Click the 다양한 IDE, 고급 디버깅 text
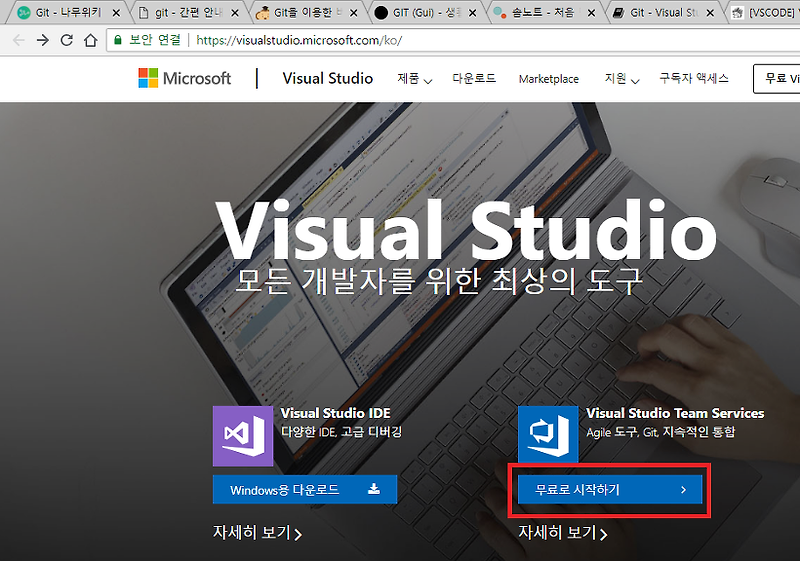800x561 pixels. click(341, 432)
